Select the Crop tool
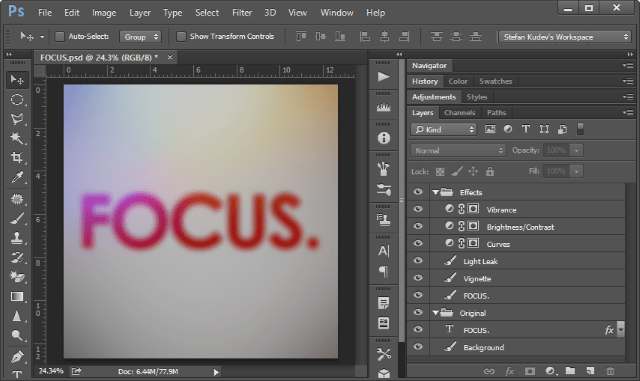640x381 pixels. (x=17, y=158)
